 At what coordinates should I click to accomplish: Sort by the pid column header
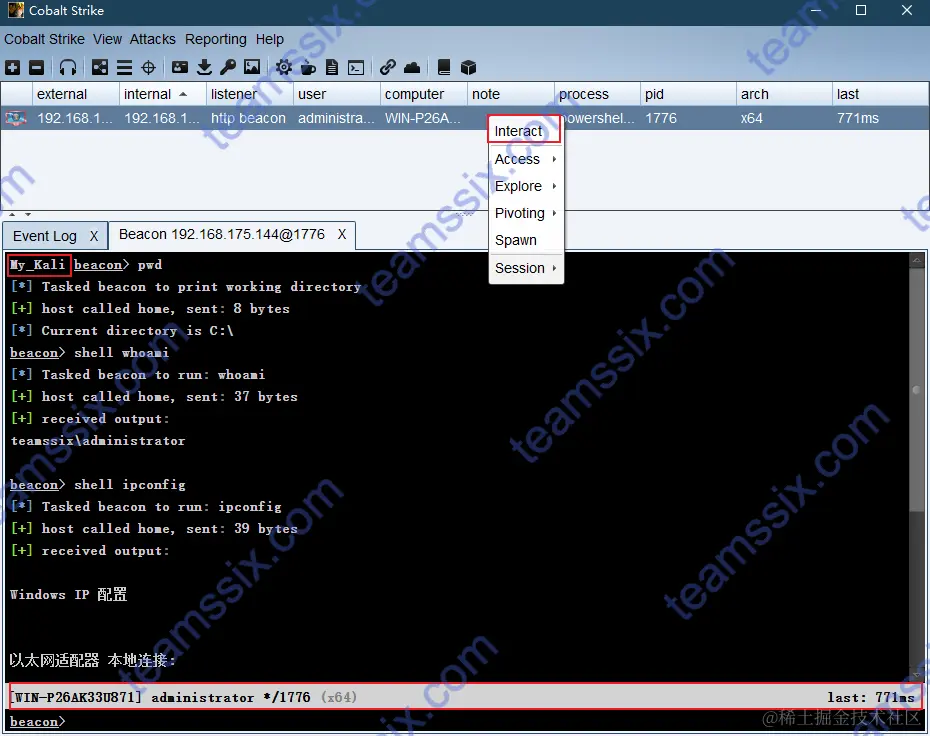tap(687, 94)
